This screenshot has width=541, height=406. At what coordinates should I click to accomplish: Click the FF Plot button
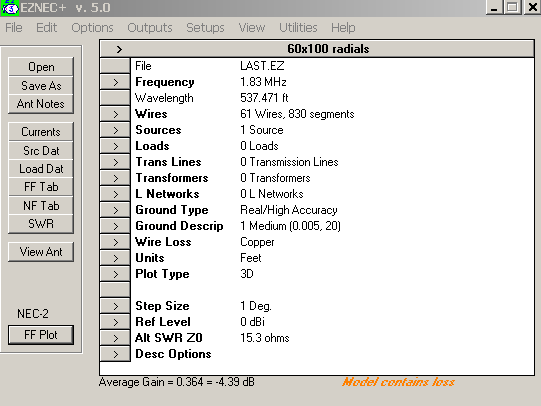pos(41,335)
